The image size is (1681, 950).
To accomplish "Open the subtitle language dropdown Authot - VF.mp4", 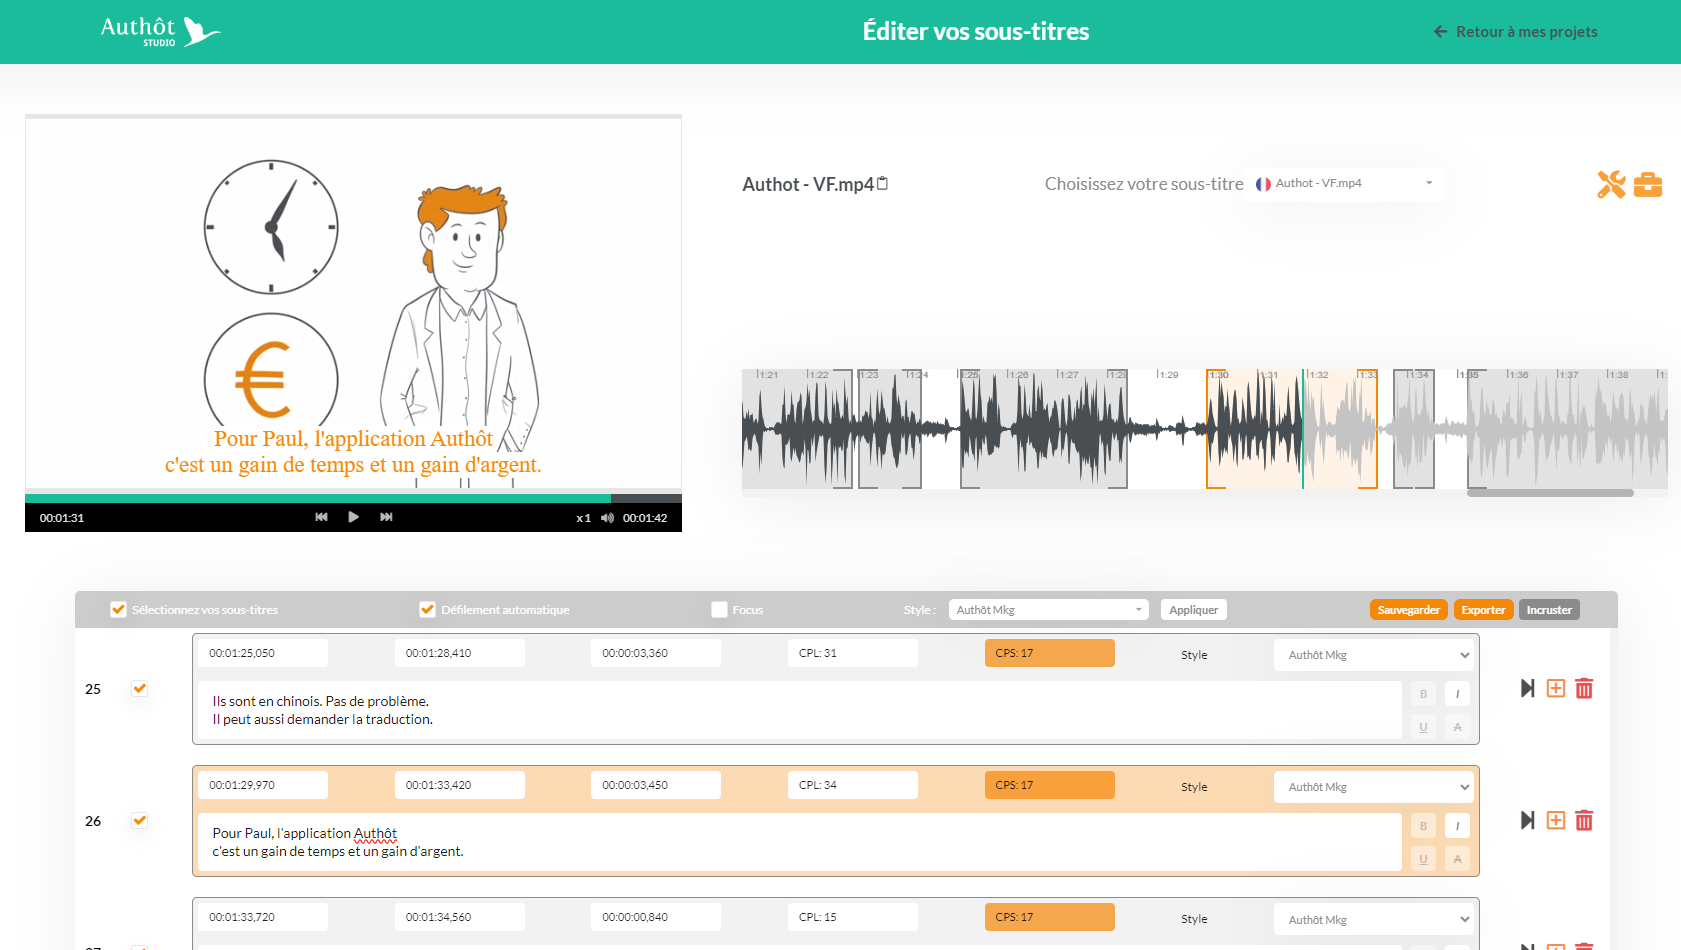I will (x=1344, y=184).
